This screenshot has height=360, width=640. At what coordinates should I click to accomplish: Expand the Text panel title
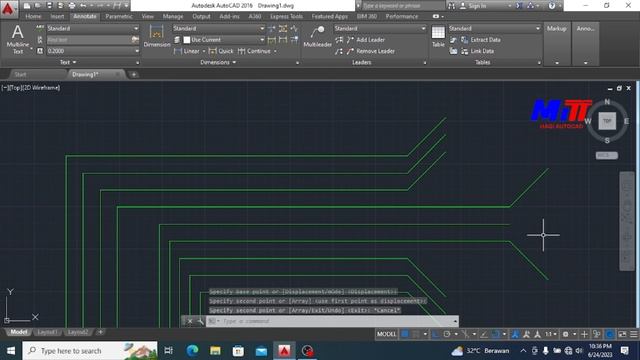point(68,62)
